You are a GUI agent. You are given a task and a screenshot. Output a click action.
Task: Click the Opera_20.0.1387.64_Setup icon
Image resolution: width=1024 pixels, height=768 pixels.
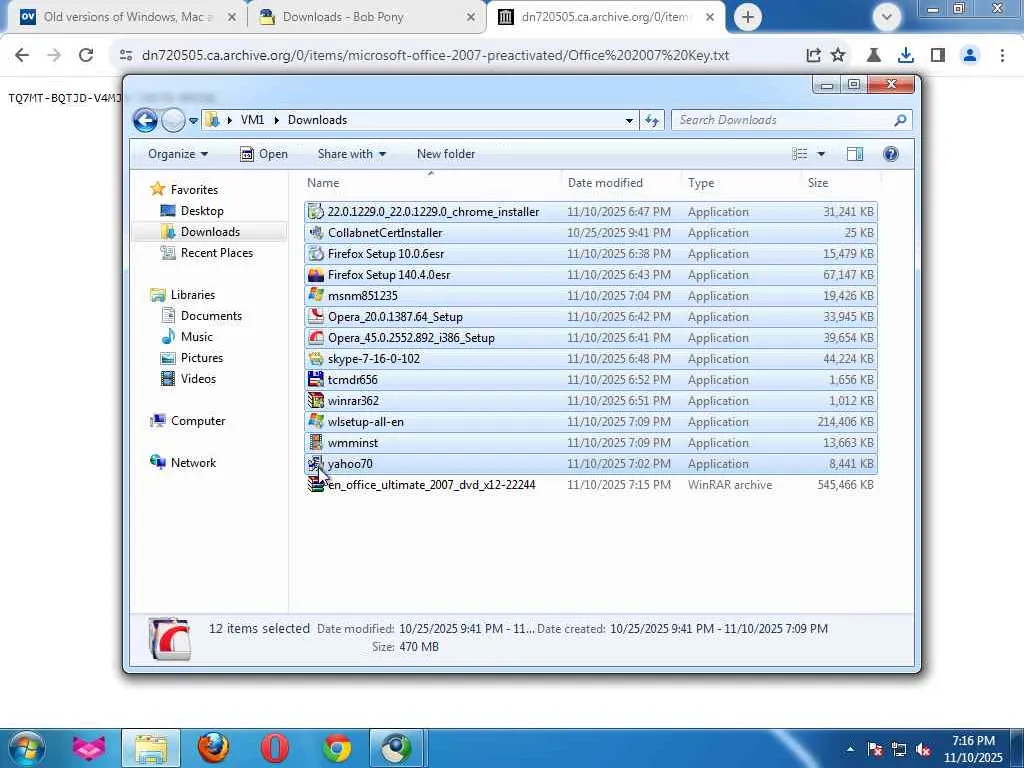[x=316, y=317]
